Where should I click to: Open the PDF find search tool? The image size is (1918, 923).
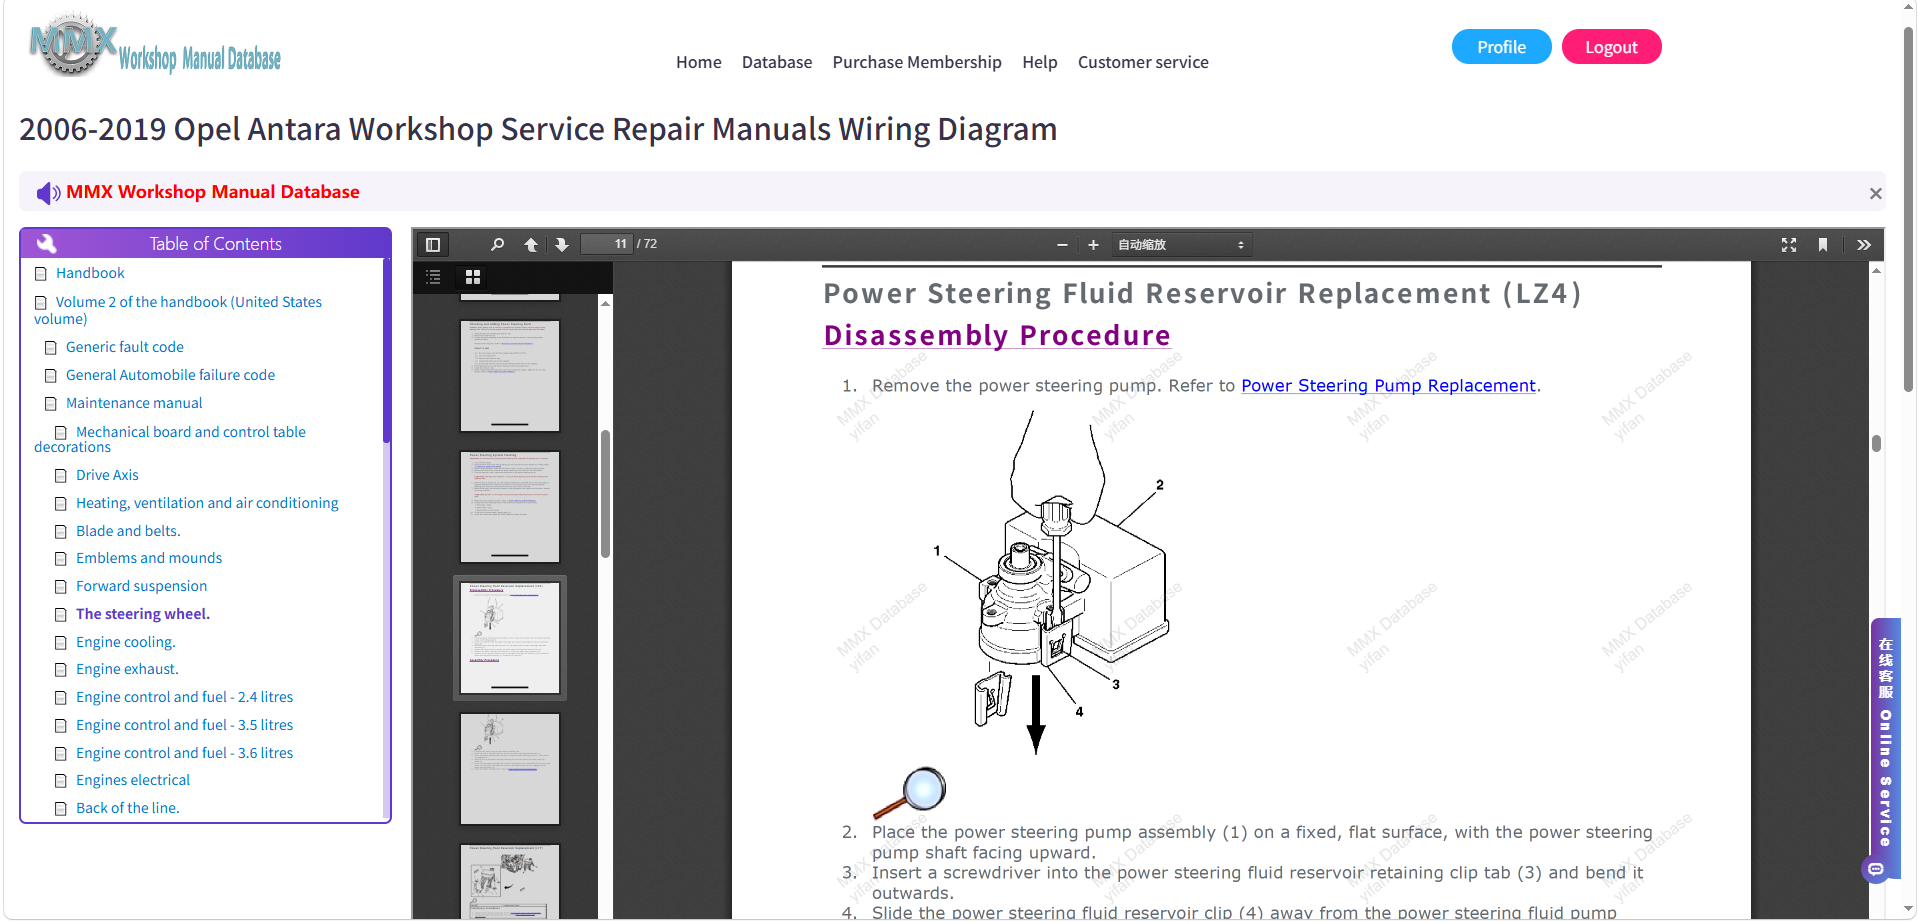497,244
